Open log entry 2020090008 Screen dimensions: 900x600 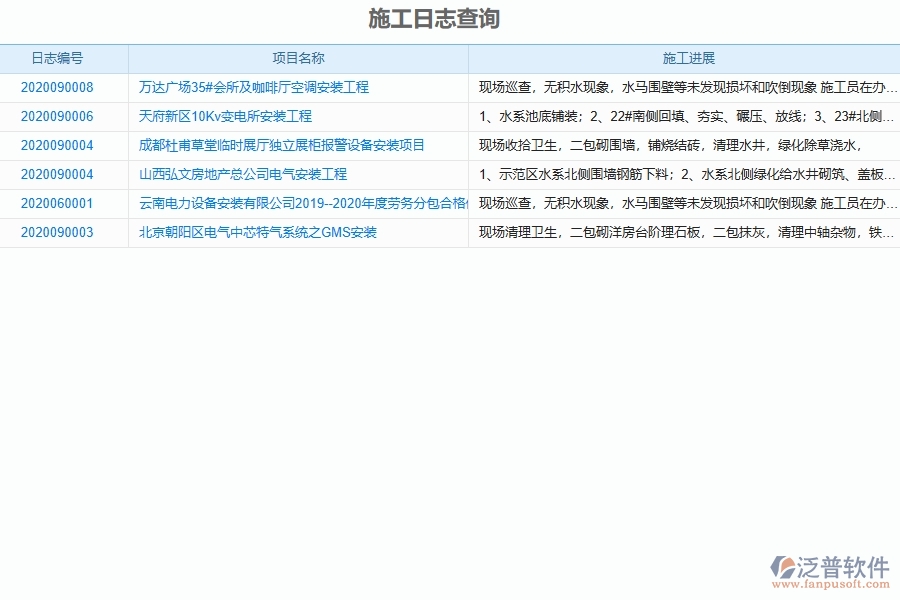click(55, 87)
